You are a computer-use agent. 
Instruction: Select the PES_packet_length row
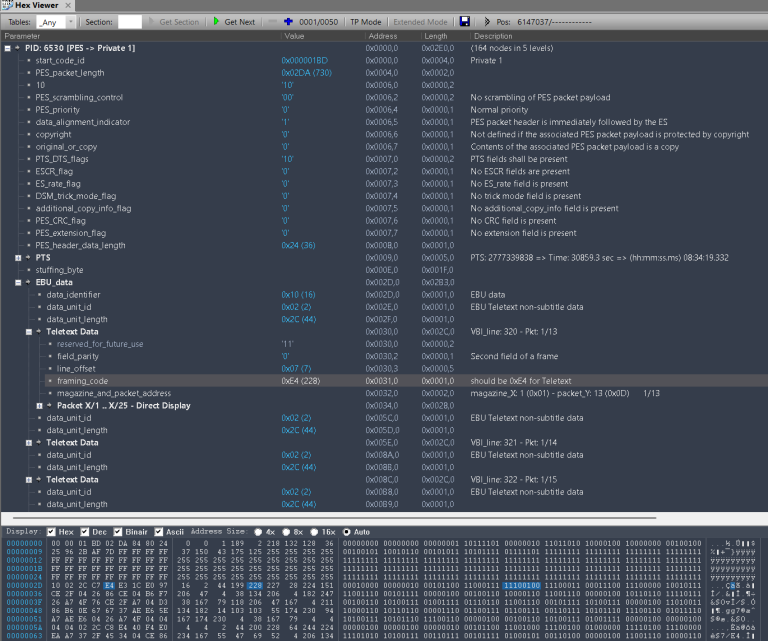[x=384, y=73]
